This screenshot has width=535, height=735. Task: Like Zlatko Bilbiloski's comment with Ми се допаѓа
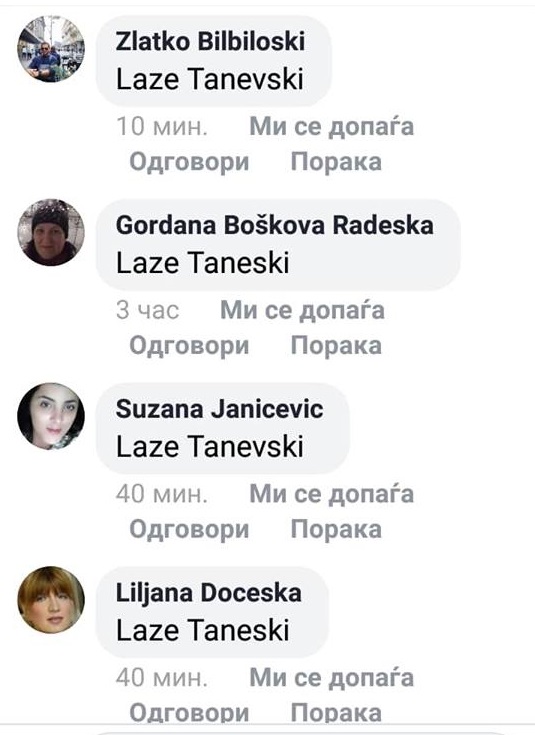pos(332,127)
